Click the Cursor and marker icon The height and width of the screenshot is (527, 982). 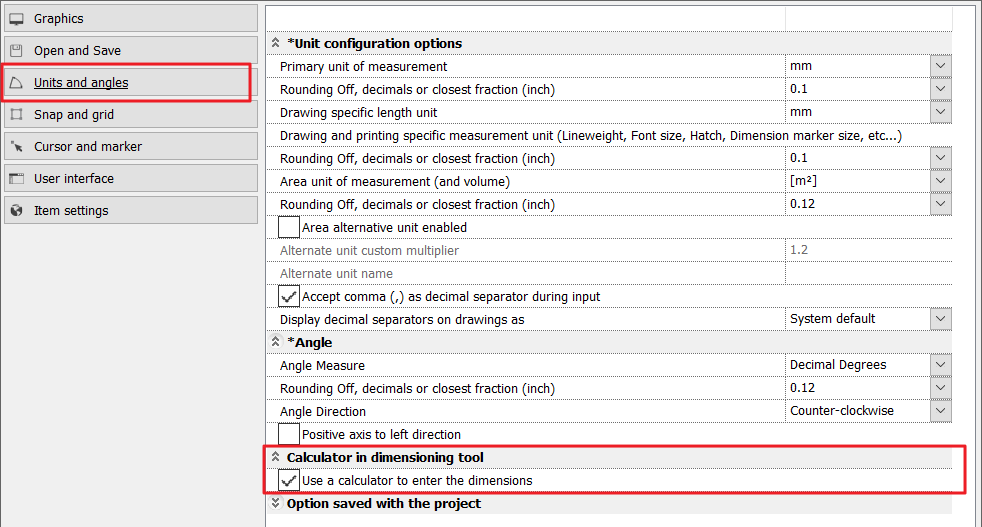pyautogui.click(x=16, y=147)
